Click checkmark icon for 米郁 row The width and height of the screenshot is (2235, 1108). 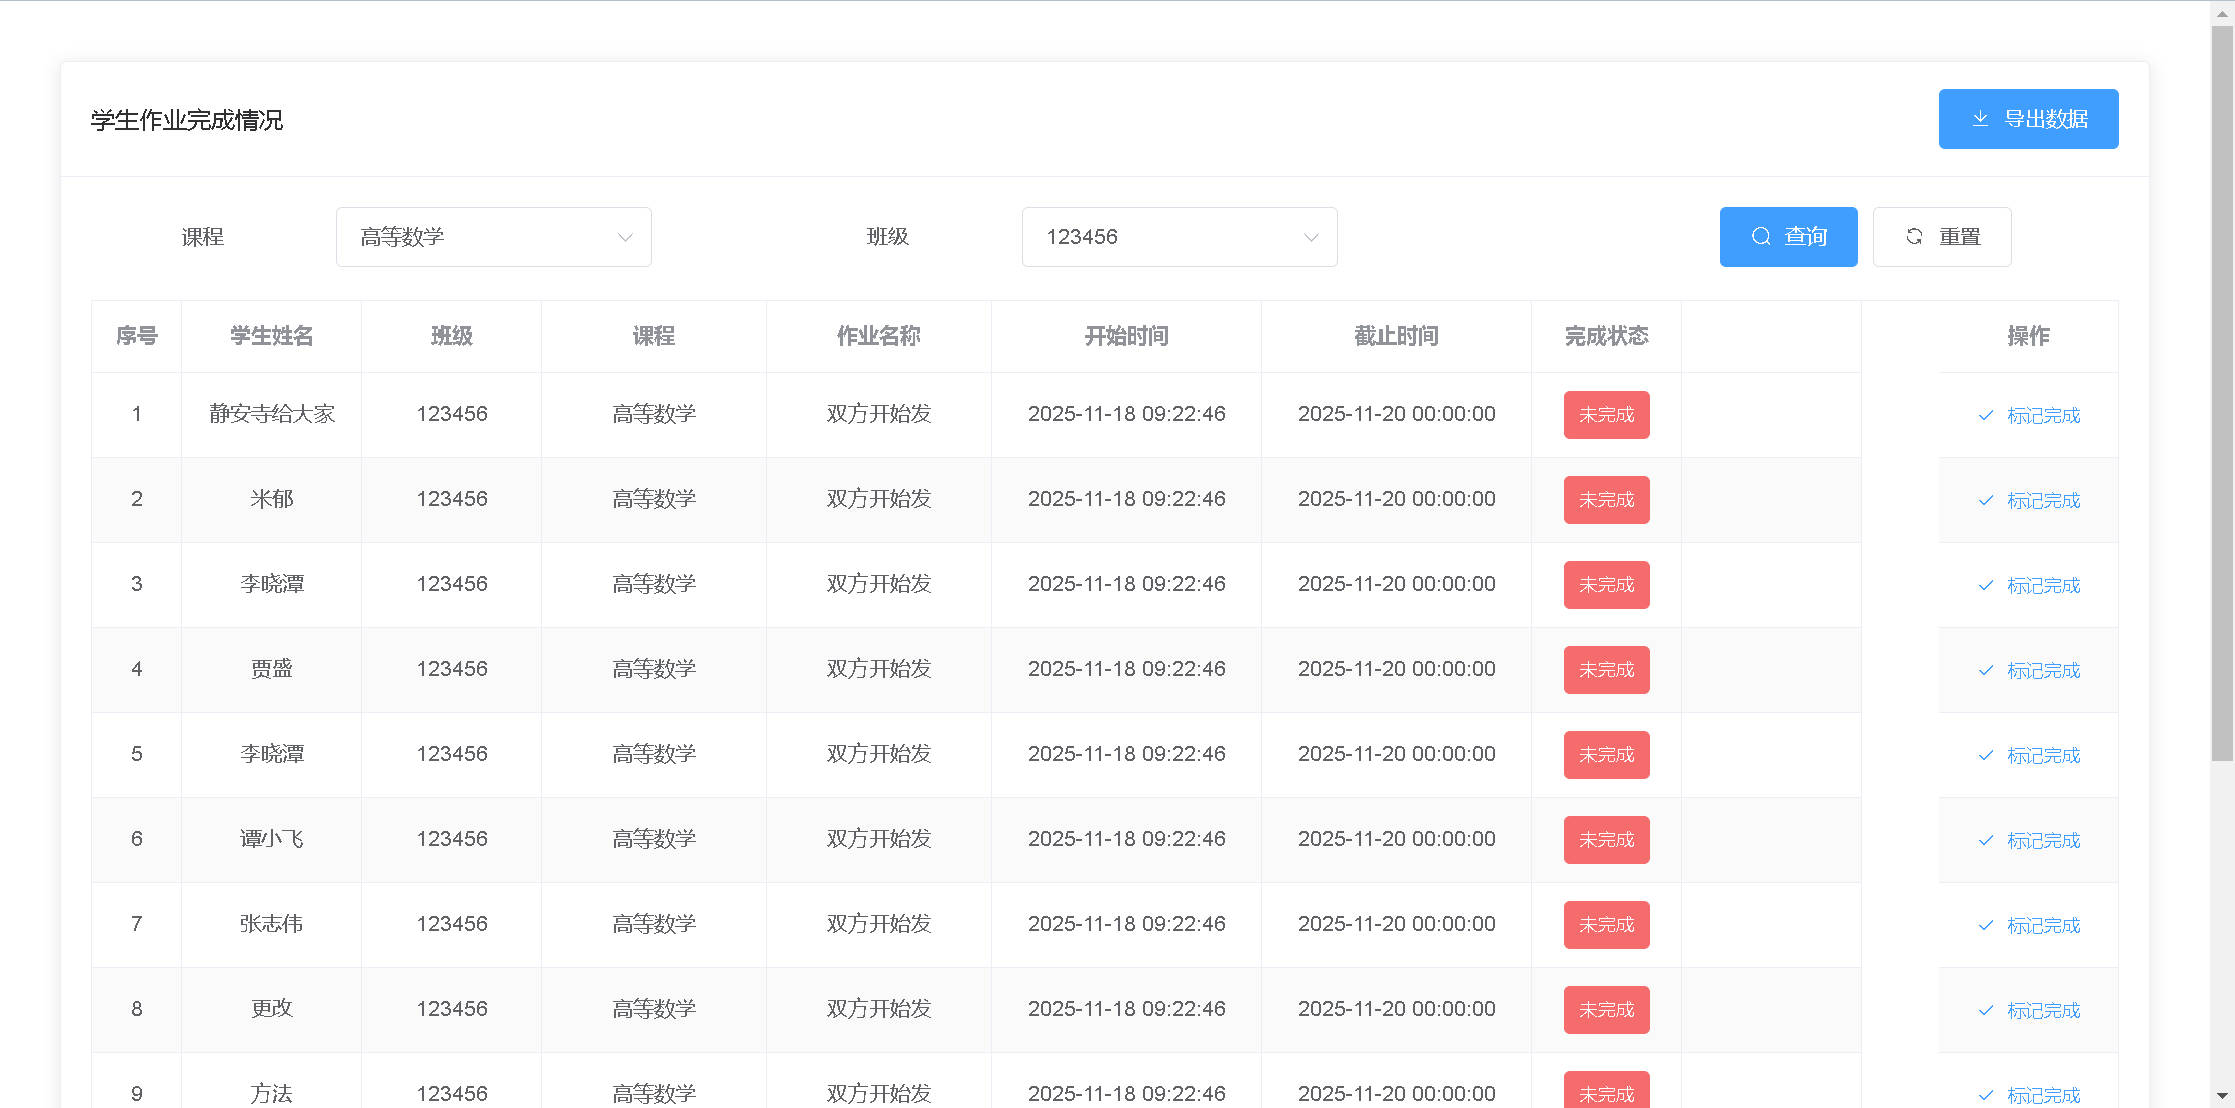pyautogui.click(x=1986, y=500)
